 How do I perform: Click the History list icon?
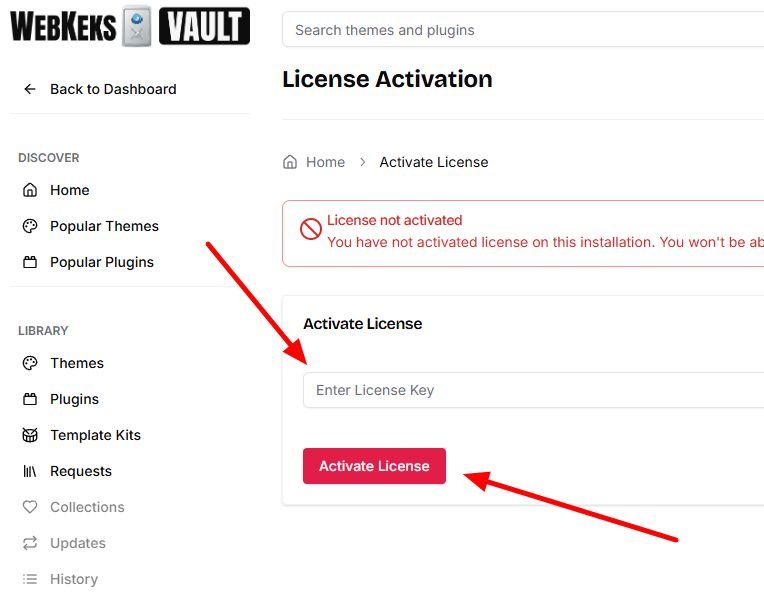click(30, 579)
